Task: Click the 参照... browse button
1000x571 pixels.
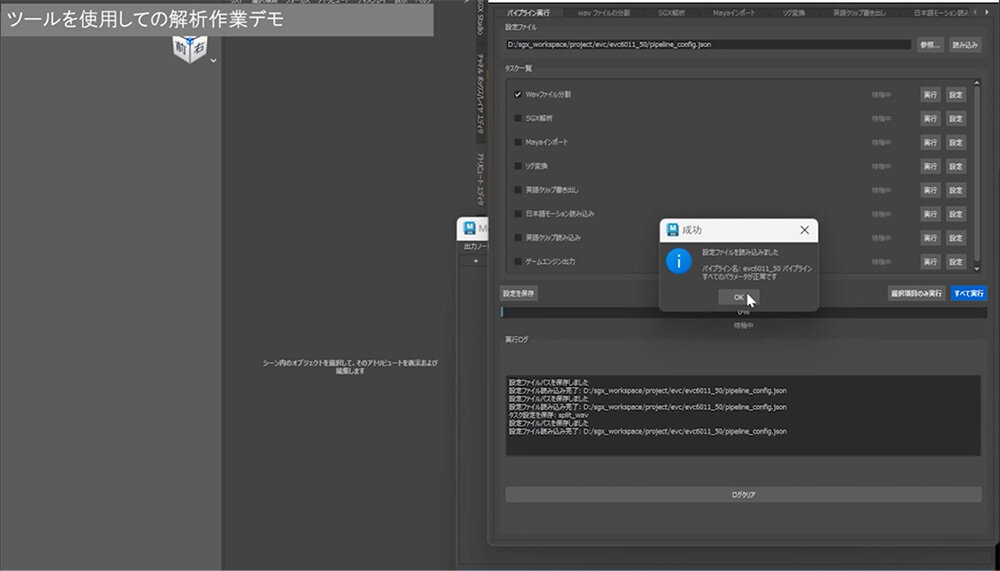Action: (x=930, y=45)
